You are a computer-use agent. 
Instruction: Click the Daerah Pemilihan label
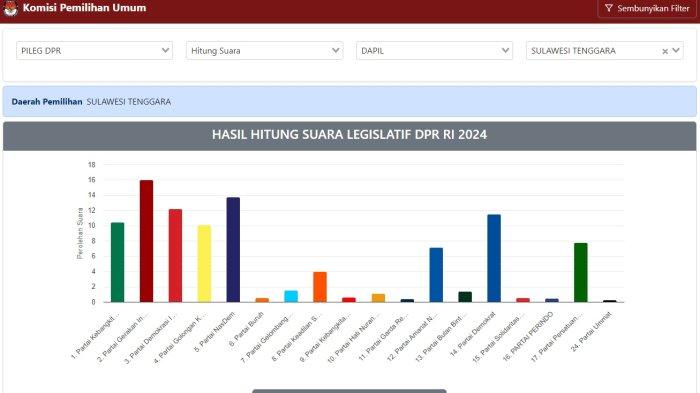[47, 102]
